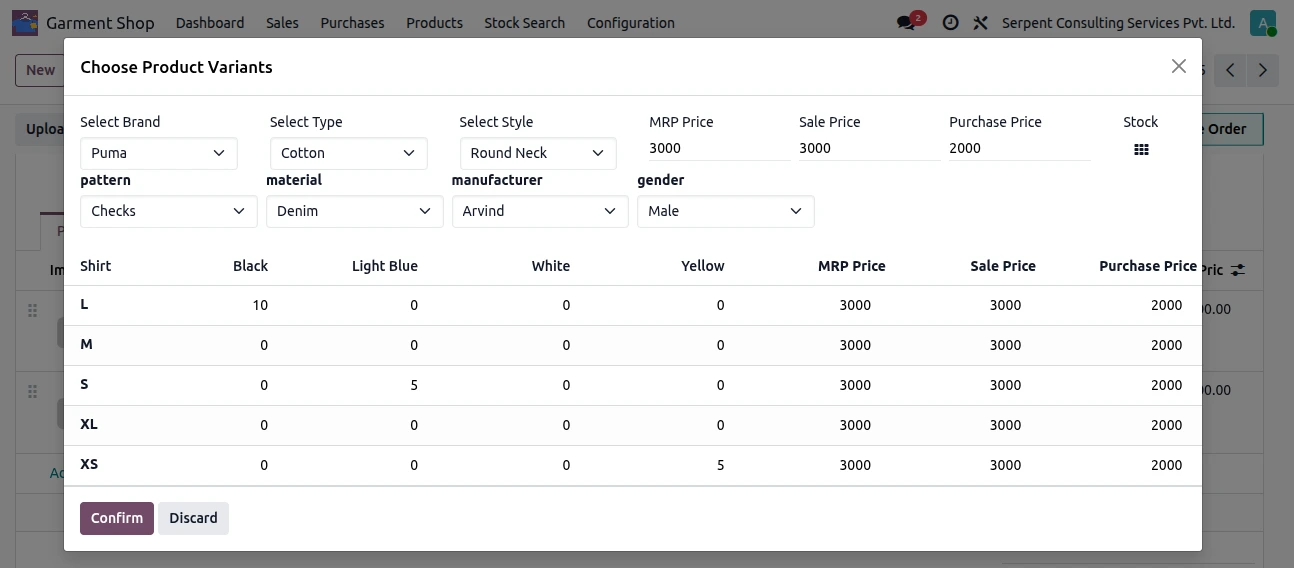
Task: Click the New button behind dialog
Action: [40, 70]
